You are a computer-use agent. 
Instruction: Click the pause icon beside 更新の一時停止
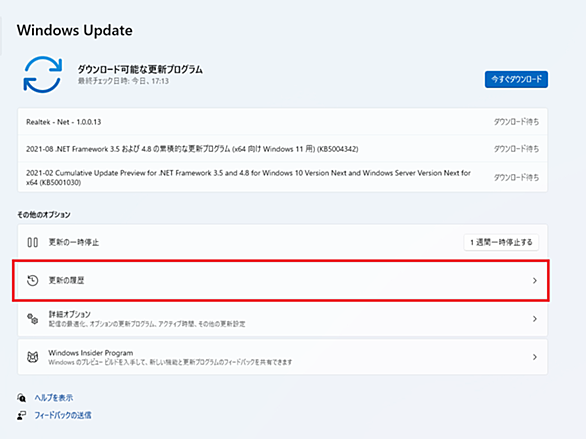click(33, 242)
